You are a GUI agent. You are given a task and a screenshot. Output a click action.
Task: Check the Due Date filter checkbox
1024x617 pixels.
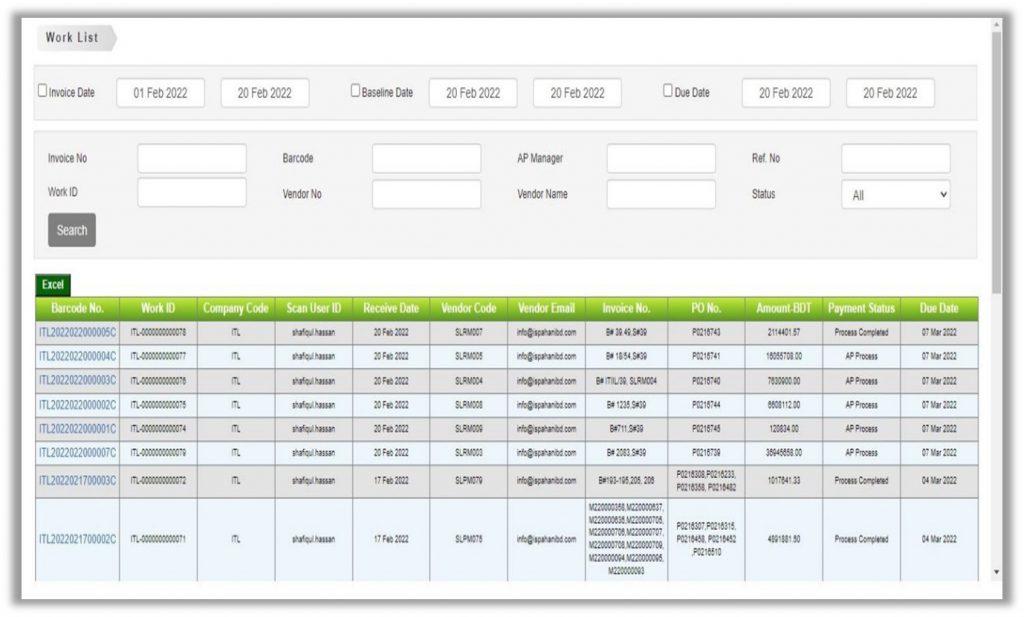pos(668,91)
